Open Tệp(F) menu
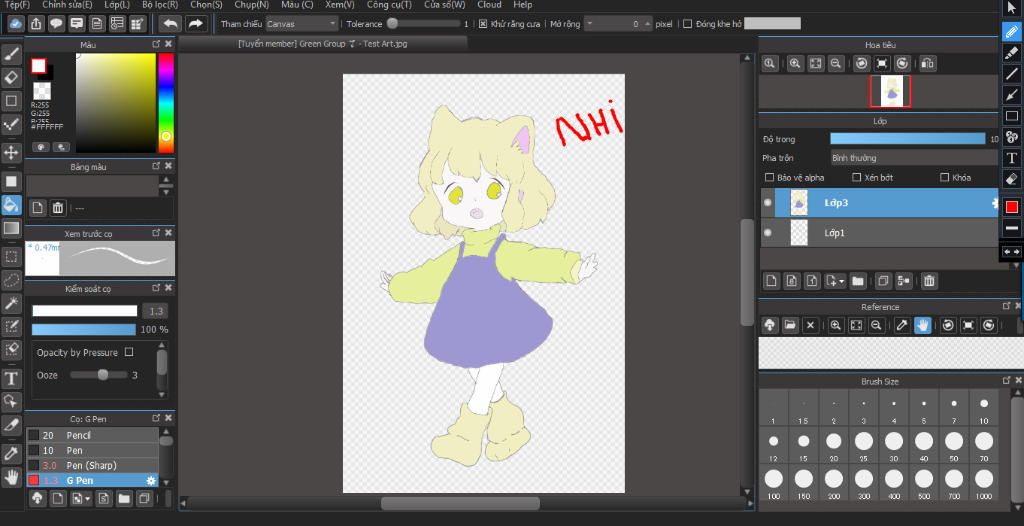Image resolution: width=1024 pixels, height=526 pixels. click(17, 5)
